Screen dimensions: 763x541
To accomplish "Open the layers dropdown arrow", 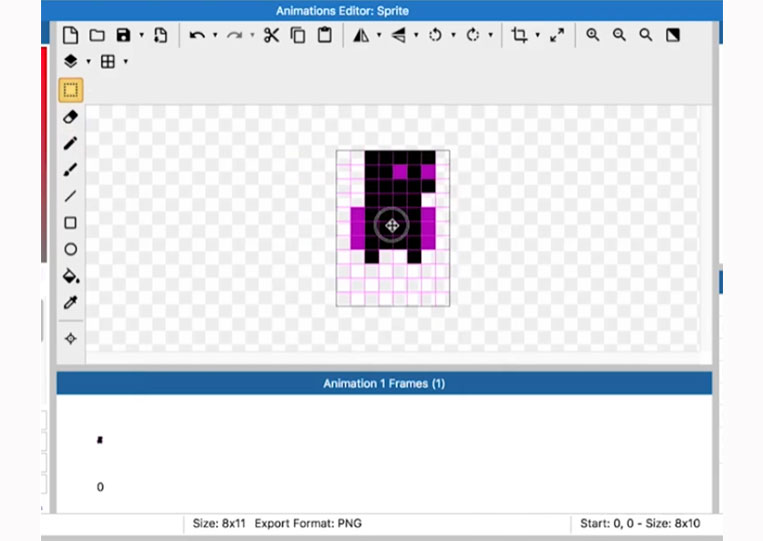I will (x=89, y=61).
